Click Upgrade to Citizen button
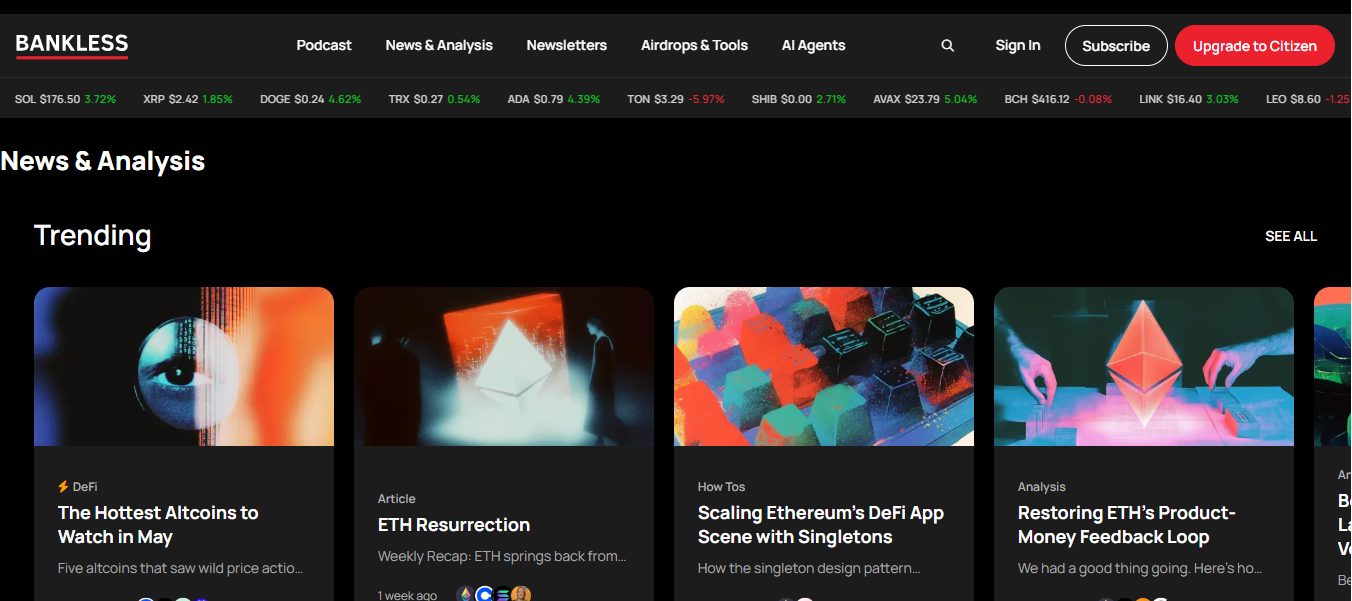 [1255, 46]
